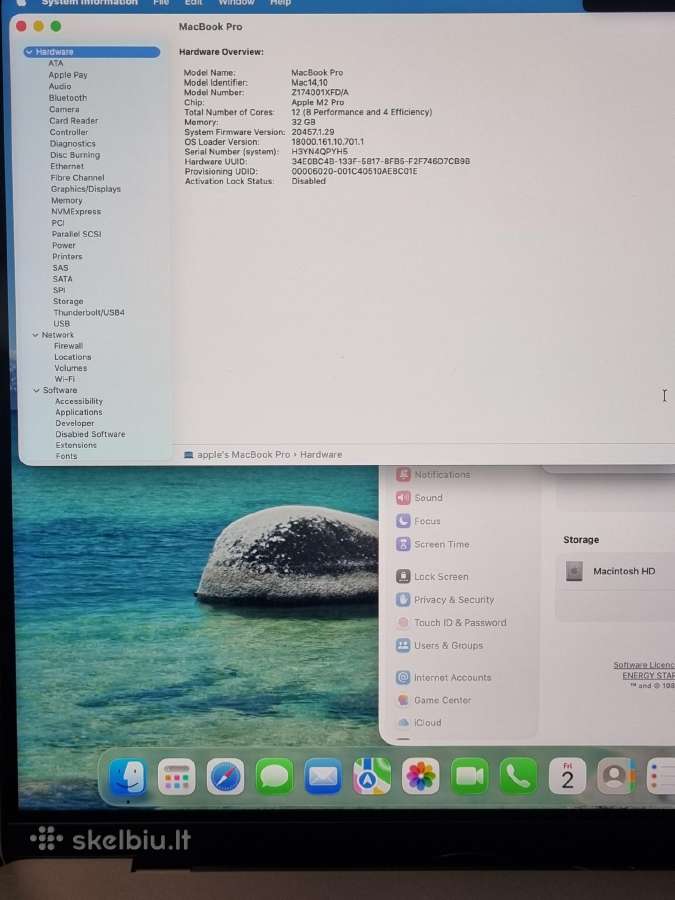675x900 pixels.
Task: Select ATA in hardware list
Action: click(56, 63)
